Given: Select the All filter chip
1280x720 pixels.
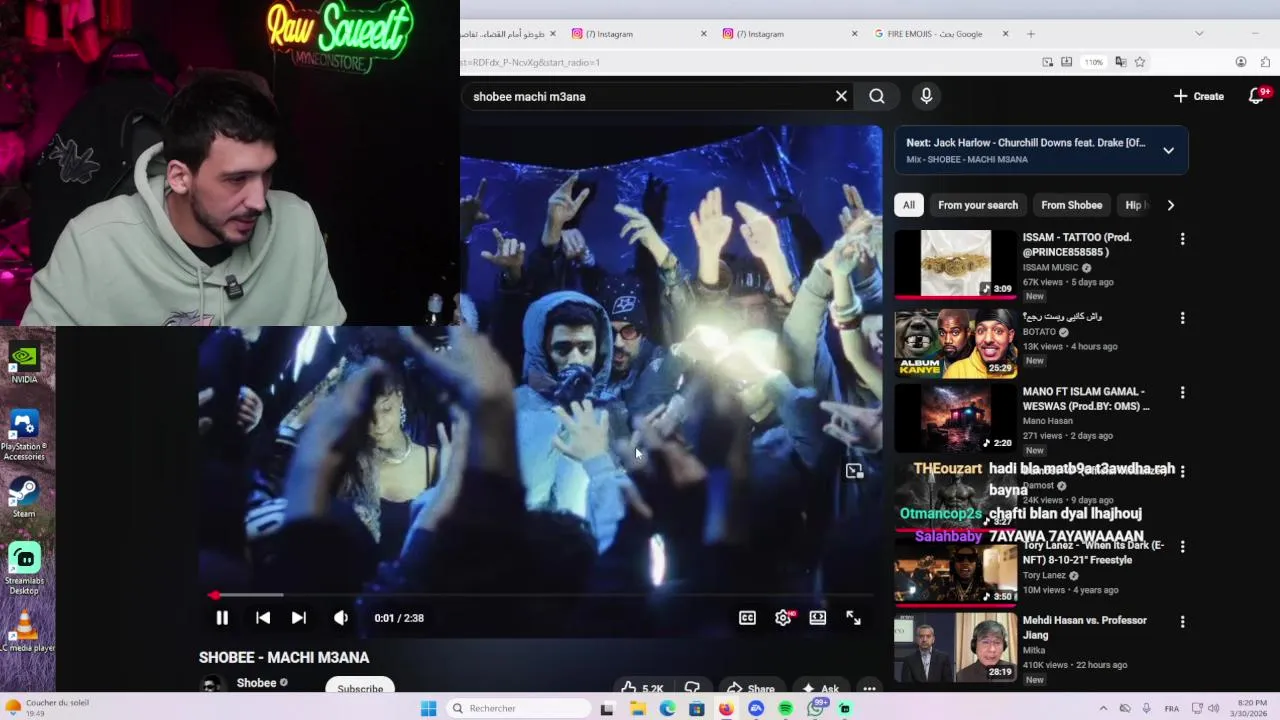Looking at the screenshot, I should point(909,205).
